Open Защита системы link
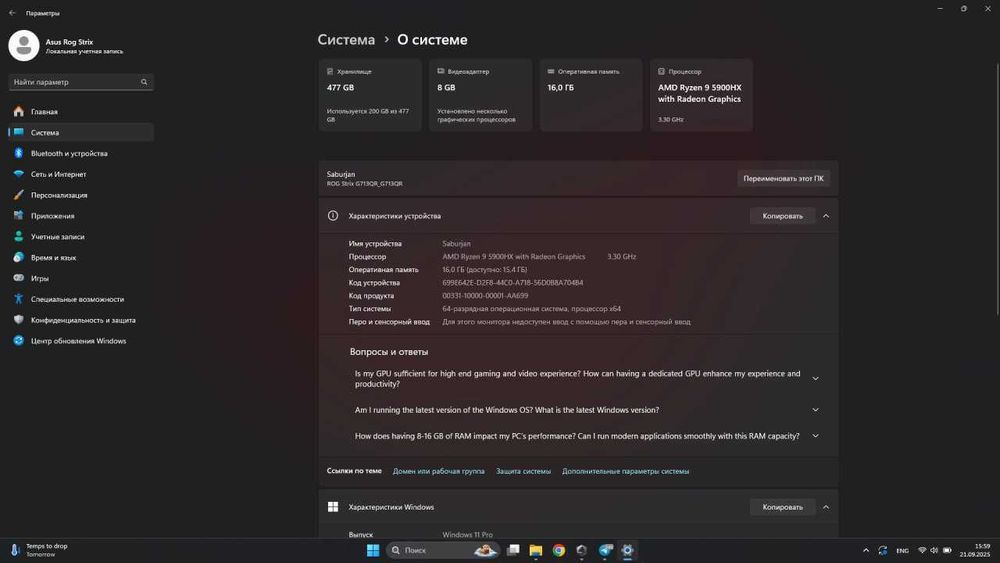 click(523, 471)
